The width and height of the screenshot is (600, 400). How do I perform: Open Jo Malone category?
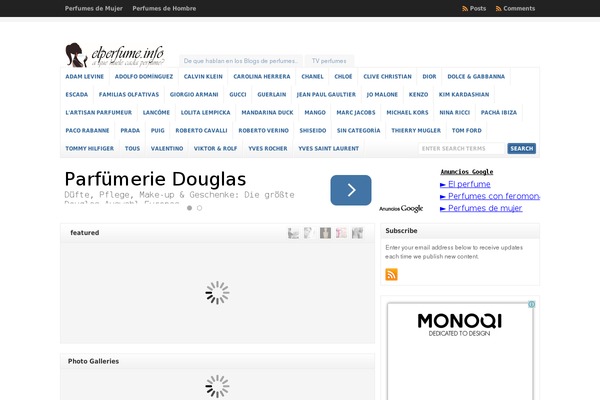coord(382,95)
